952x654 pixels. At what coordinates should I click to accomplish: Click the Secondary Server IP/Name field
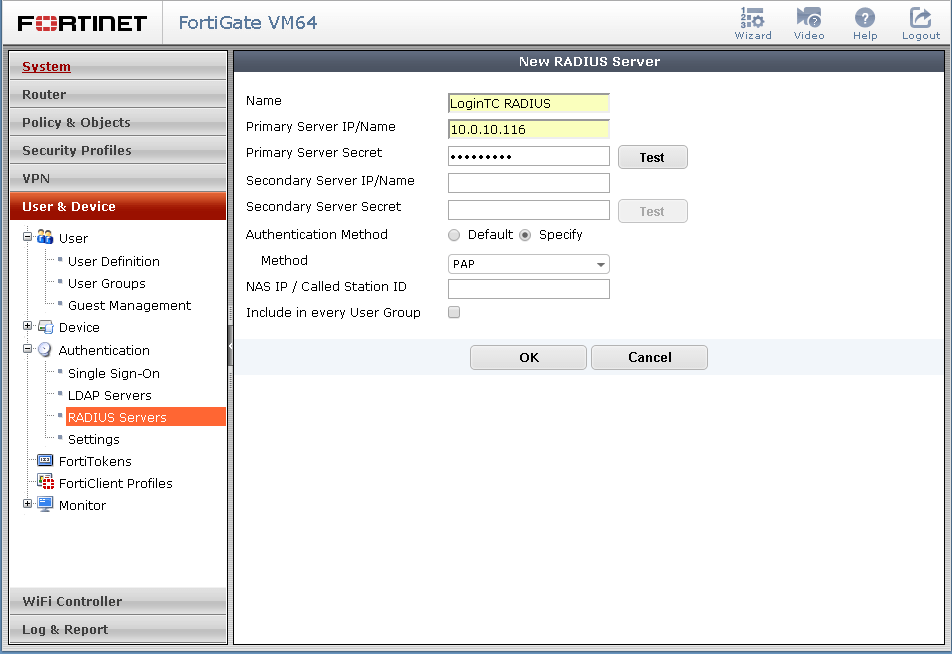coord(528,183)
